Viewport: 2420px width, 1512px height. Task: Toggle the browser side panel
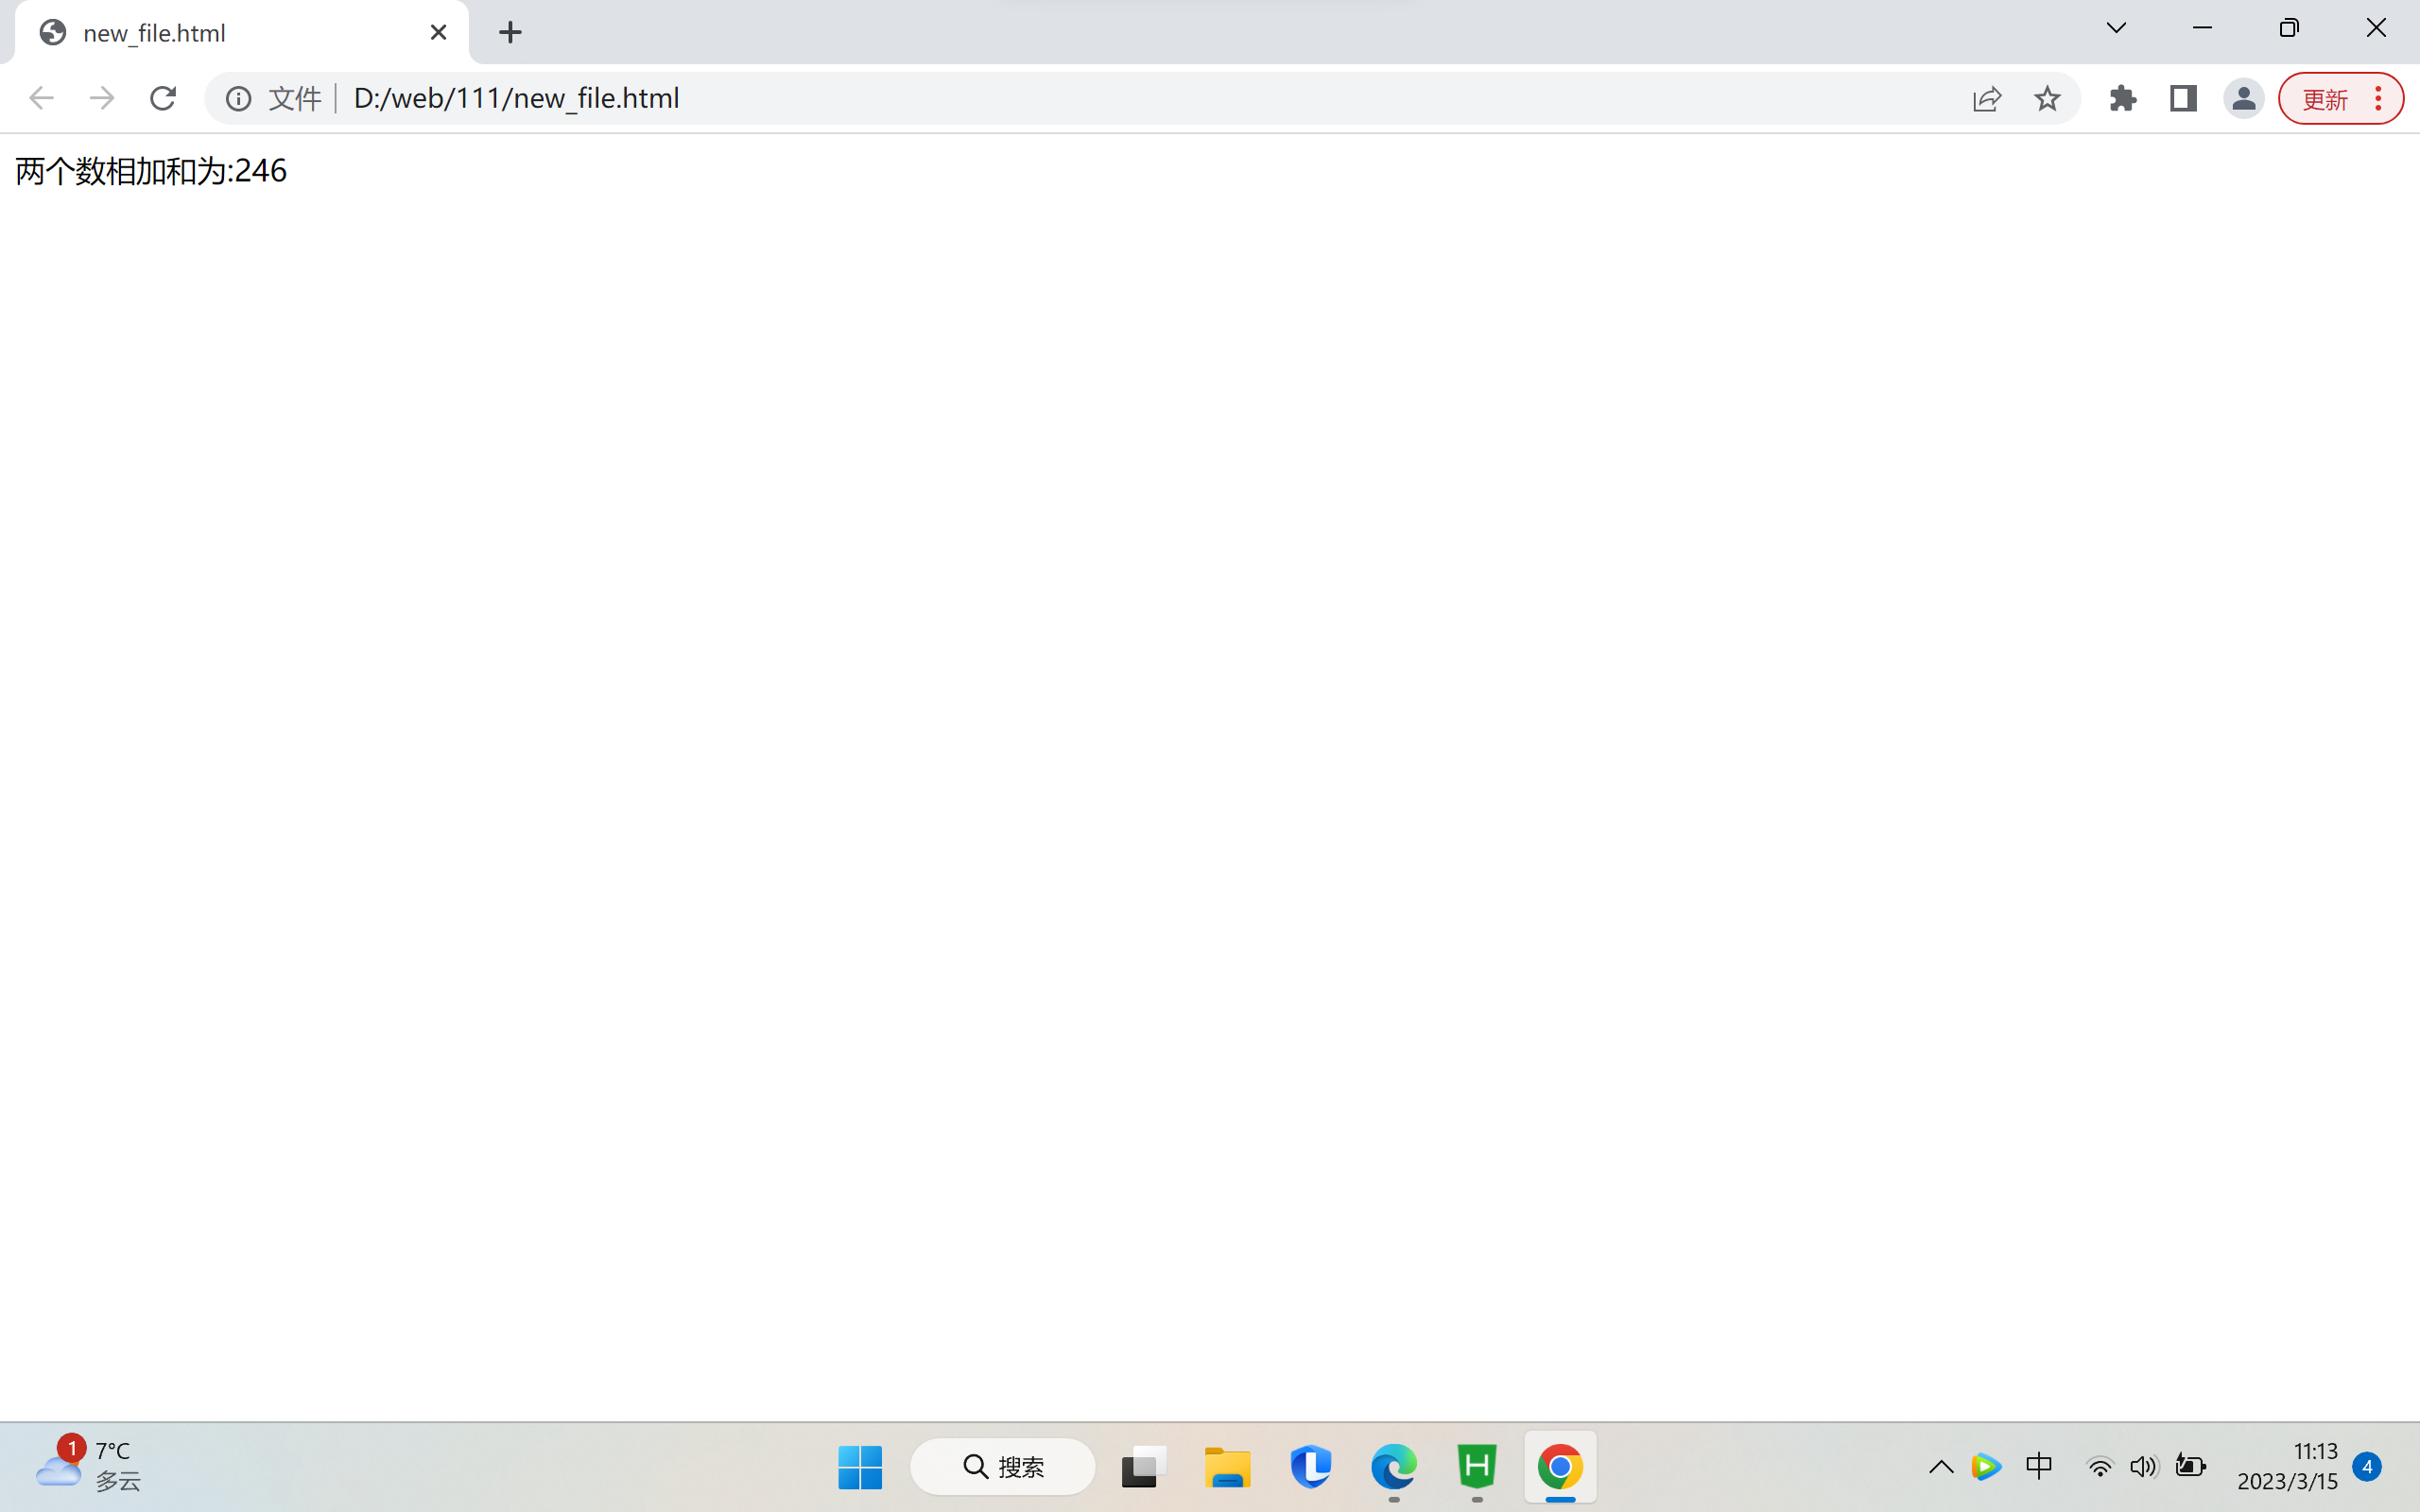[2183, 98]
